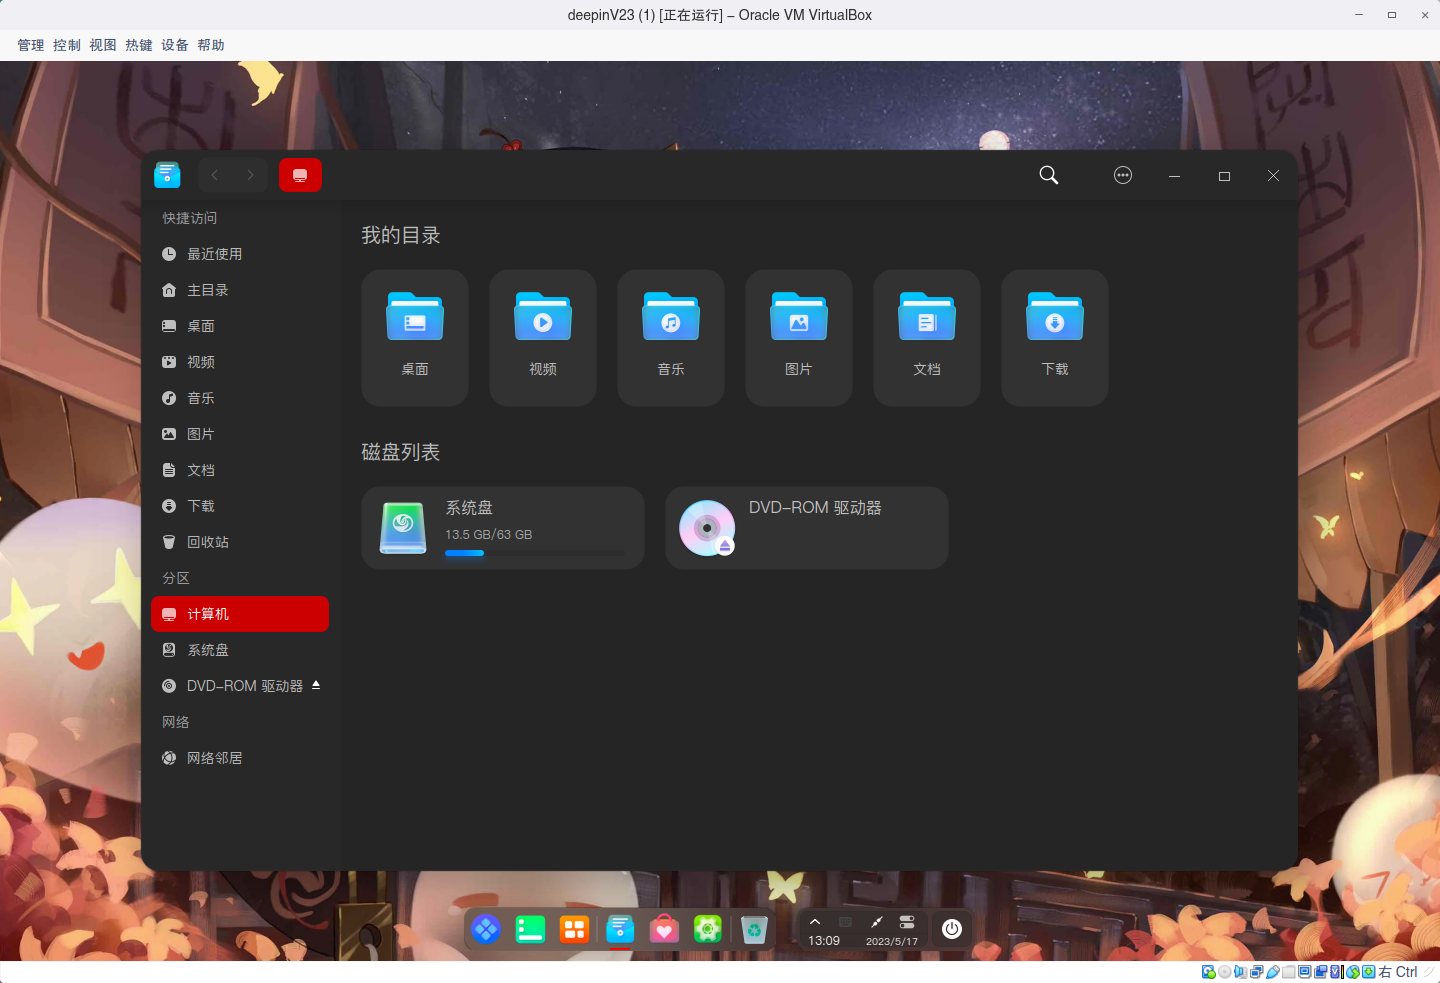
Task: Select the 文档 folder card under 我的目录
Action: [x=927, y=338]
